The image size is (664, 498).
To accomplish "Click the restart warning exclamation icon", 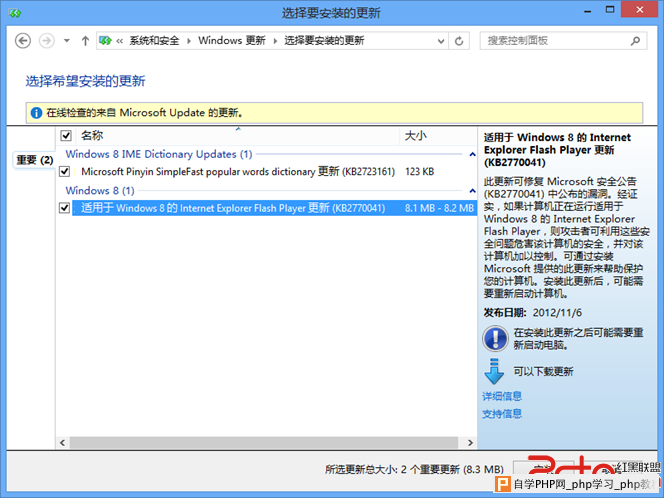I will [x=495, y=338].
